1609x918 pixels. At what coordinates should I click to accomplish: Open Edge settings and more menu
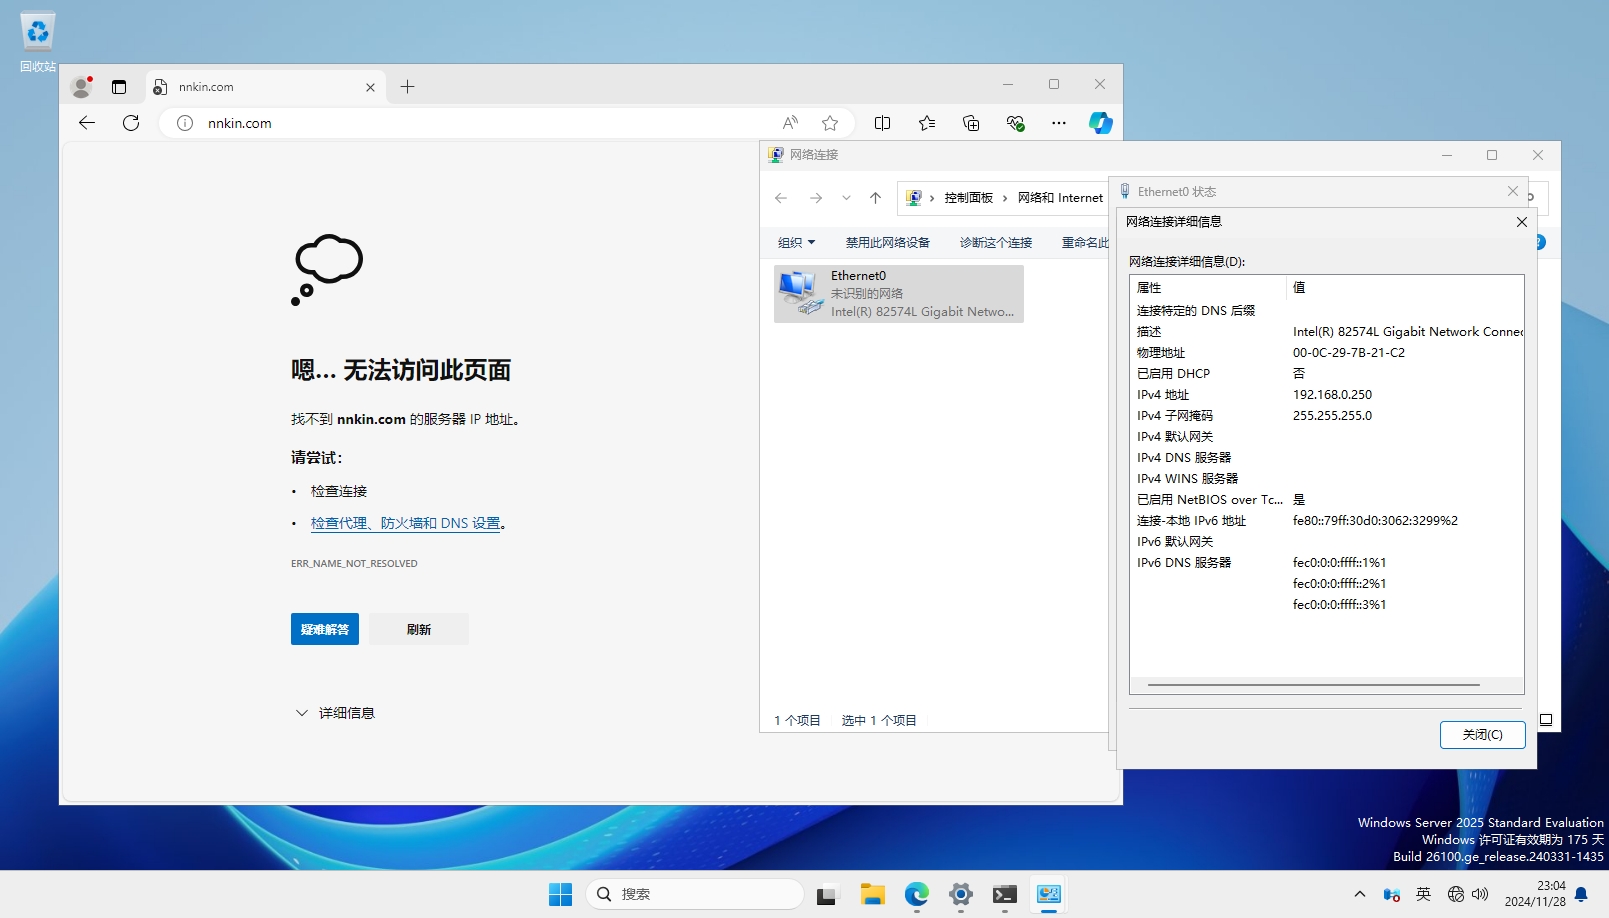point(1059,123)
